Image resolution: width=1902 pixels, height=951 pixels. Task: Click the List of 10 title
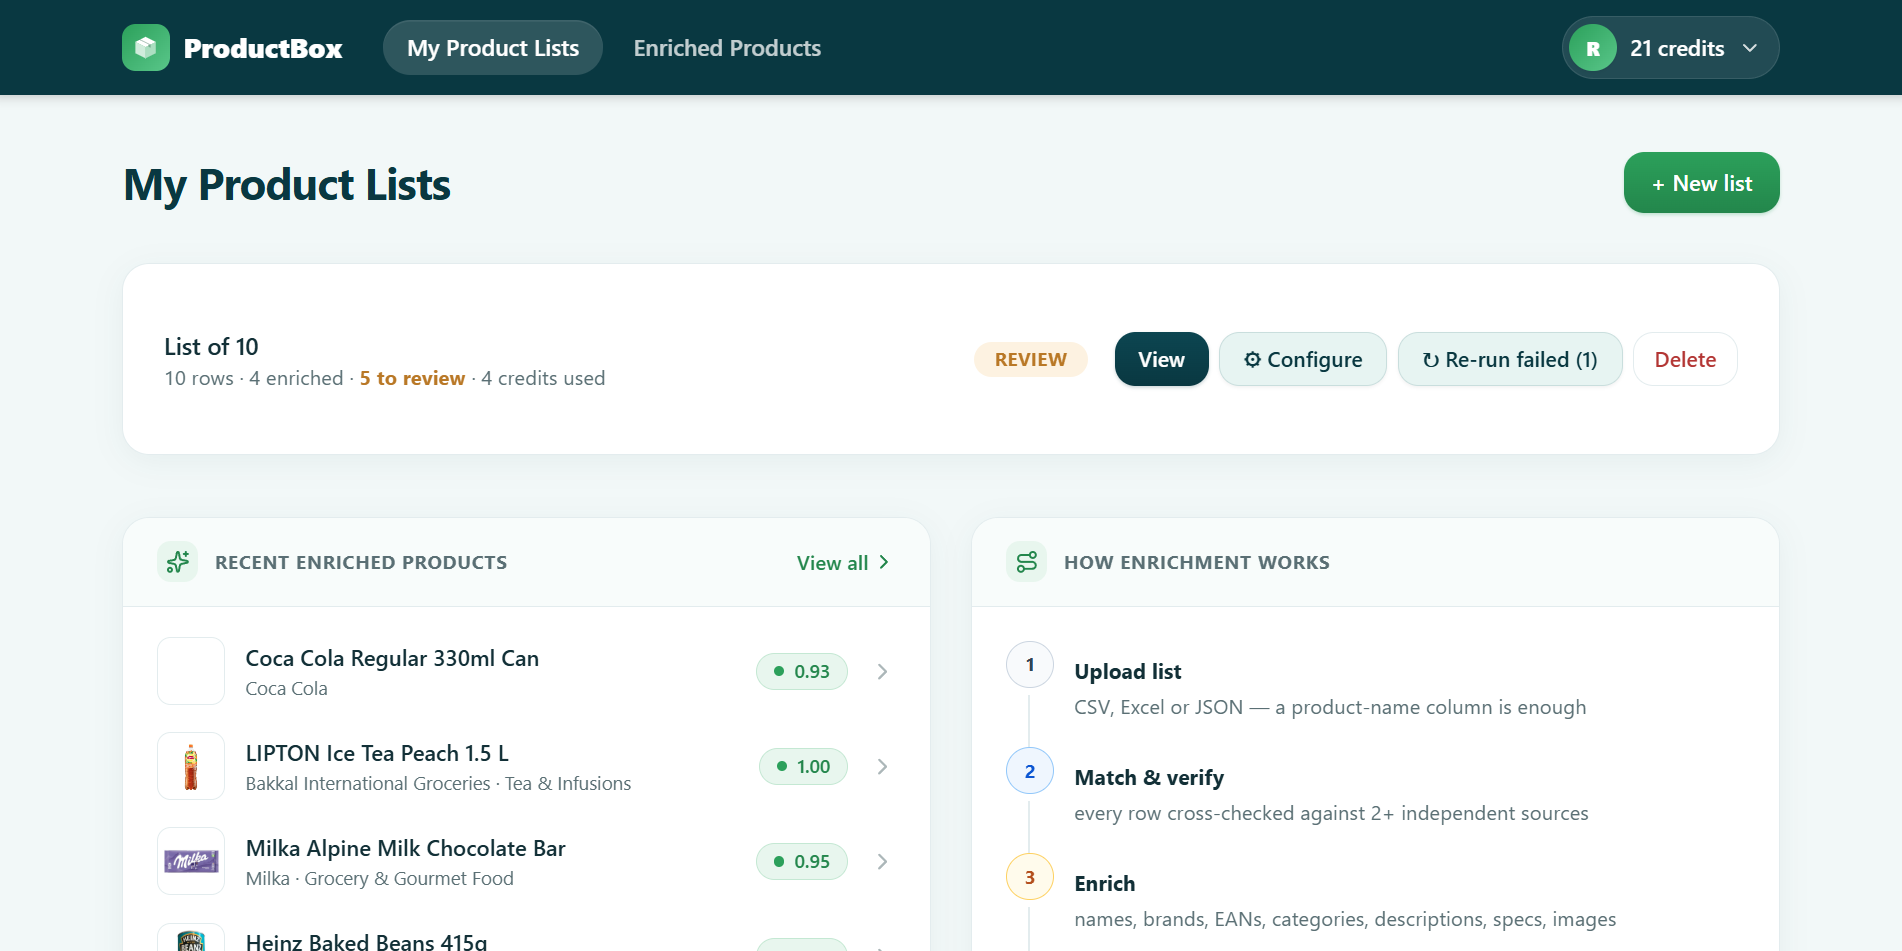click(x=211, y=347)
